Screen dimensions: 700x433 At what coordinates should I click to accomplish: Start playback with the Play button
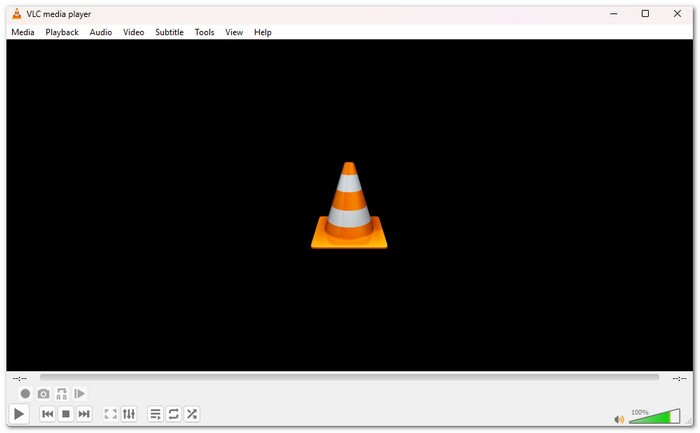[19, 414]
